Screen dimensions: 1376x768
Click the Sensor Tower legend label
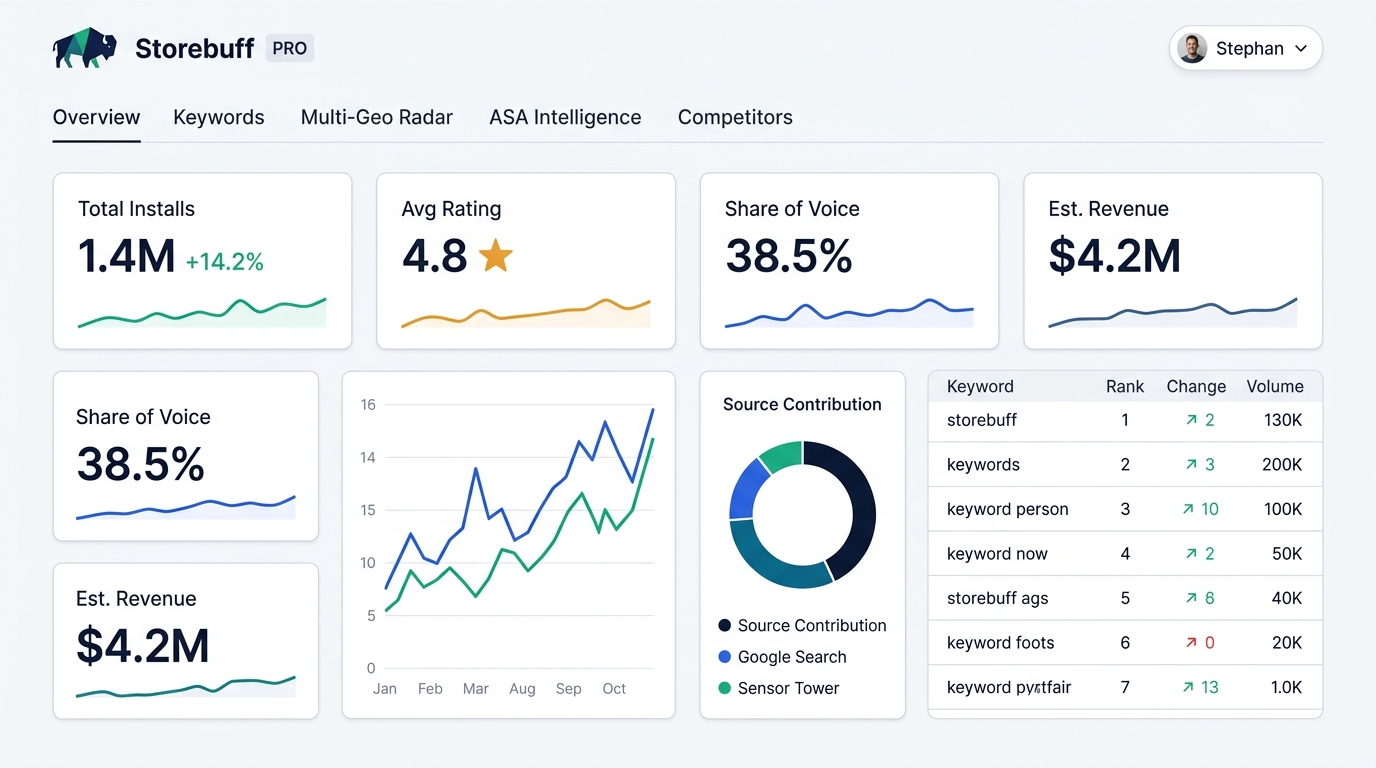tap(788, 688)
